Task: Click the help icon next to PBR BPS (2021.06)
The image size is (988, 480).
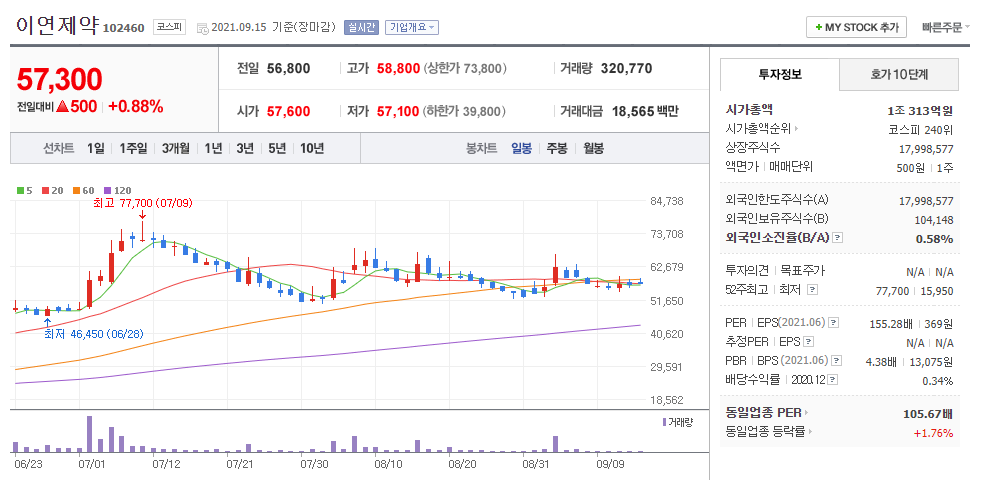Action: 837,361
